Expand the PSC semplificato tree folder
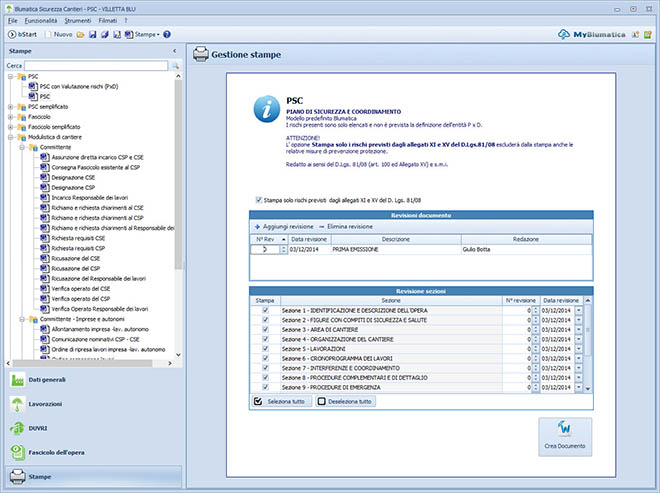Viewport: 660px width, 493px height. (x=11, y=106)
